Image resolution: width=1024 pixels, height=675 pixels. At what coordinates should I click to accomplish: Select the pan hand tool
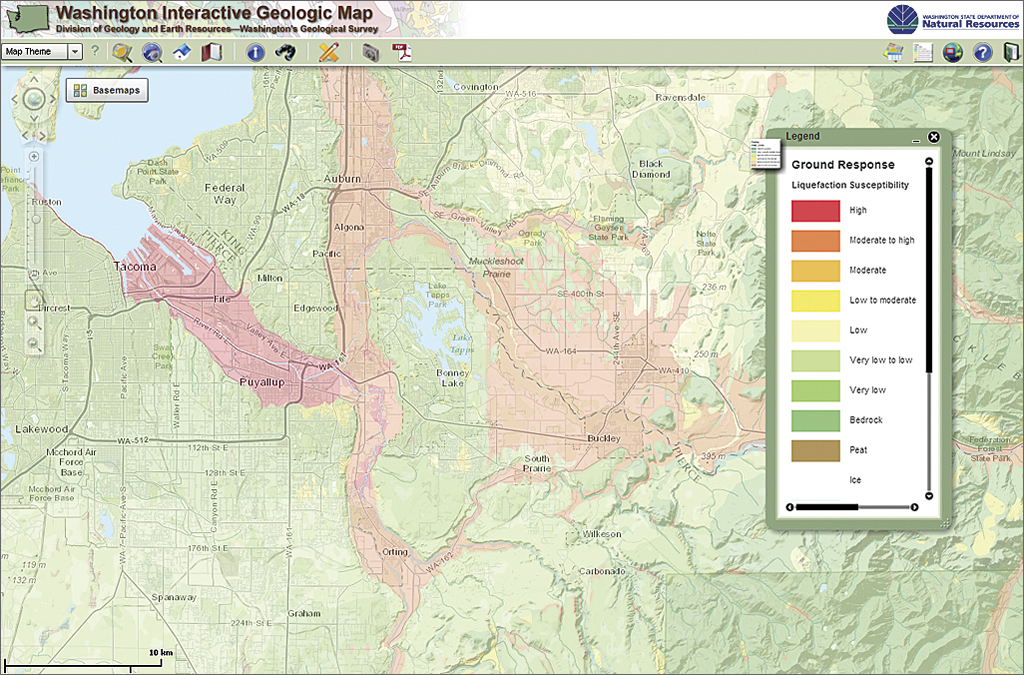pyautogui.click(x=34, y=301)
